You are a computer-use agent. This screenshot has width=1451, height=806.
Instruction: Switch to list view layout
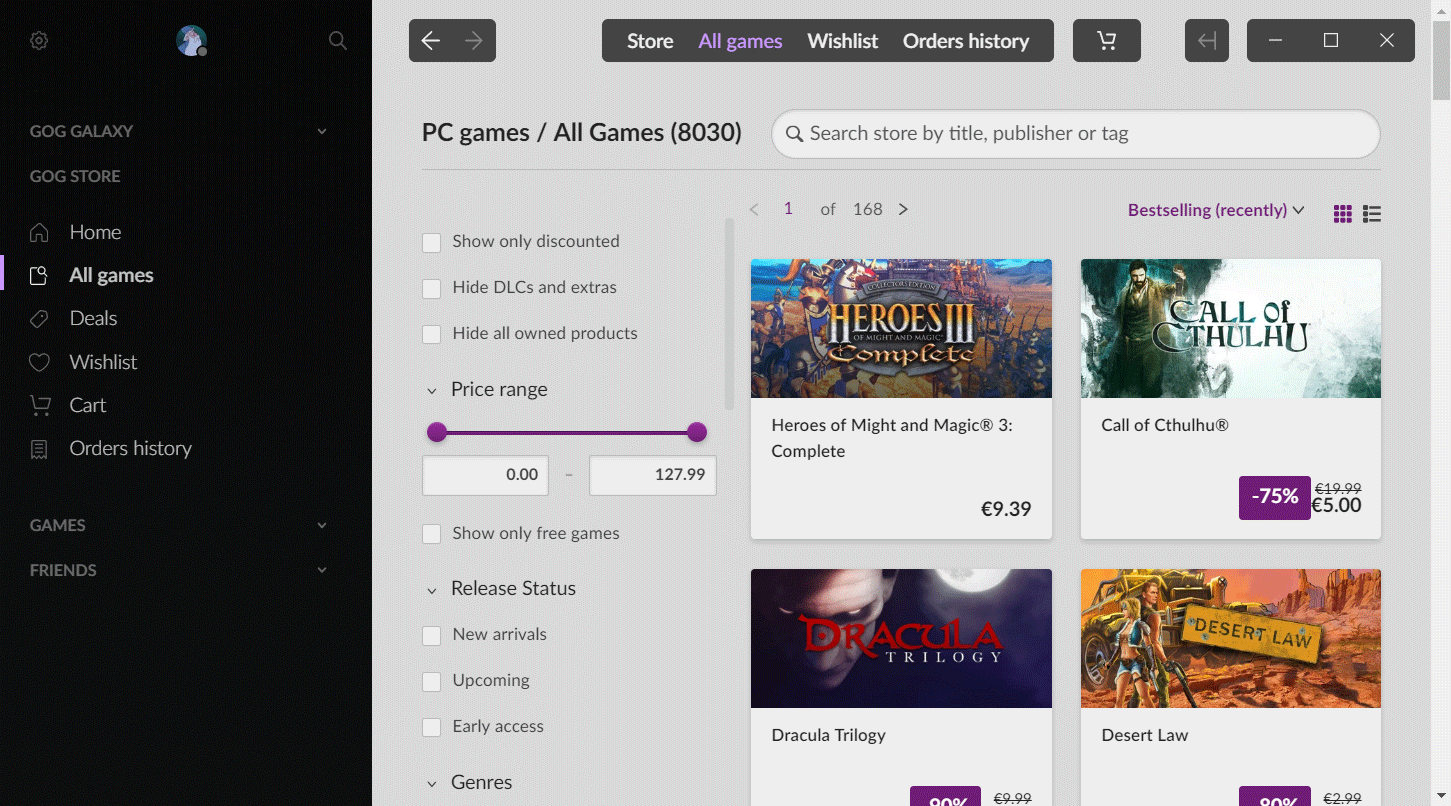[1372, 213]
